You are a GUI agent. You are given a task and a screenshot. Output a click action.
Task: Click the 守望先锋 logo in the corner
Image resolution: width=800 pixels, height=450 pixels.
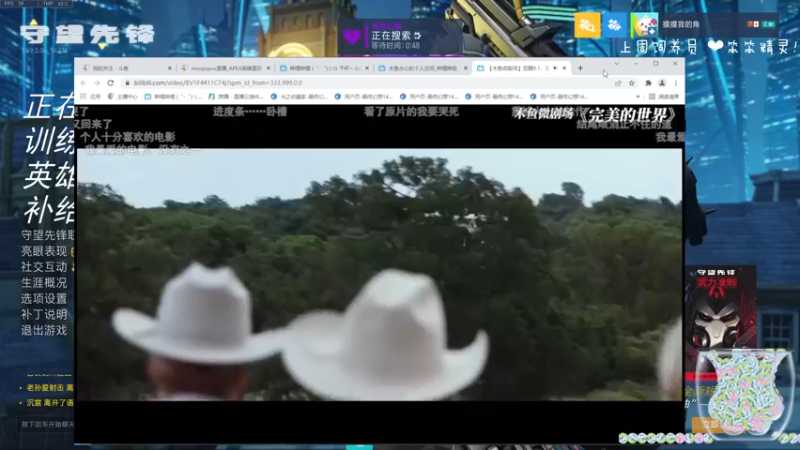click(x=87, y=34)
